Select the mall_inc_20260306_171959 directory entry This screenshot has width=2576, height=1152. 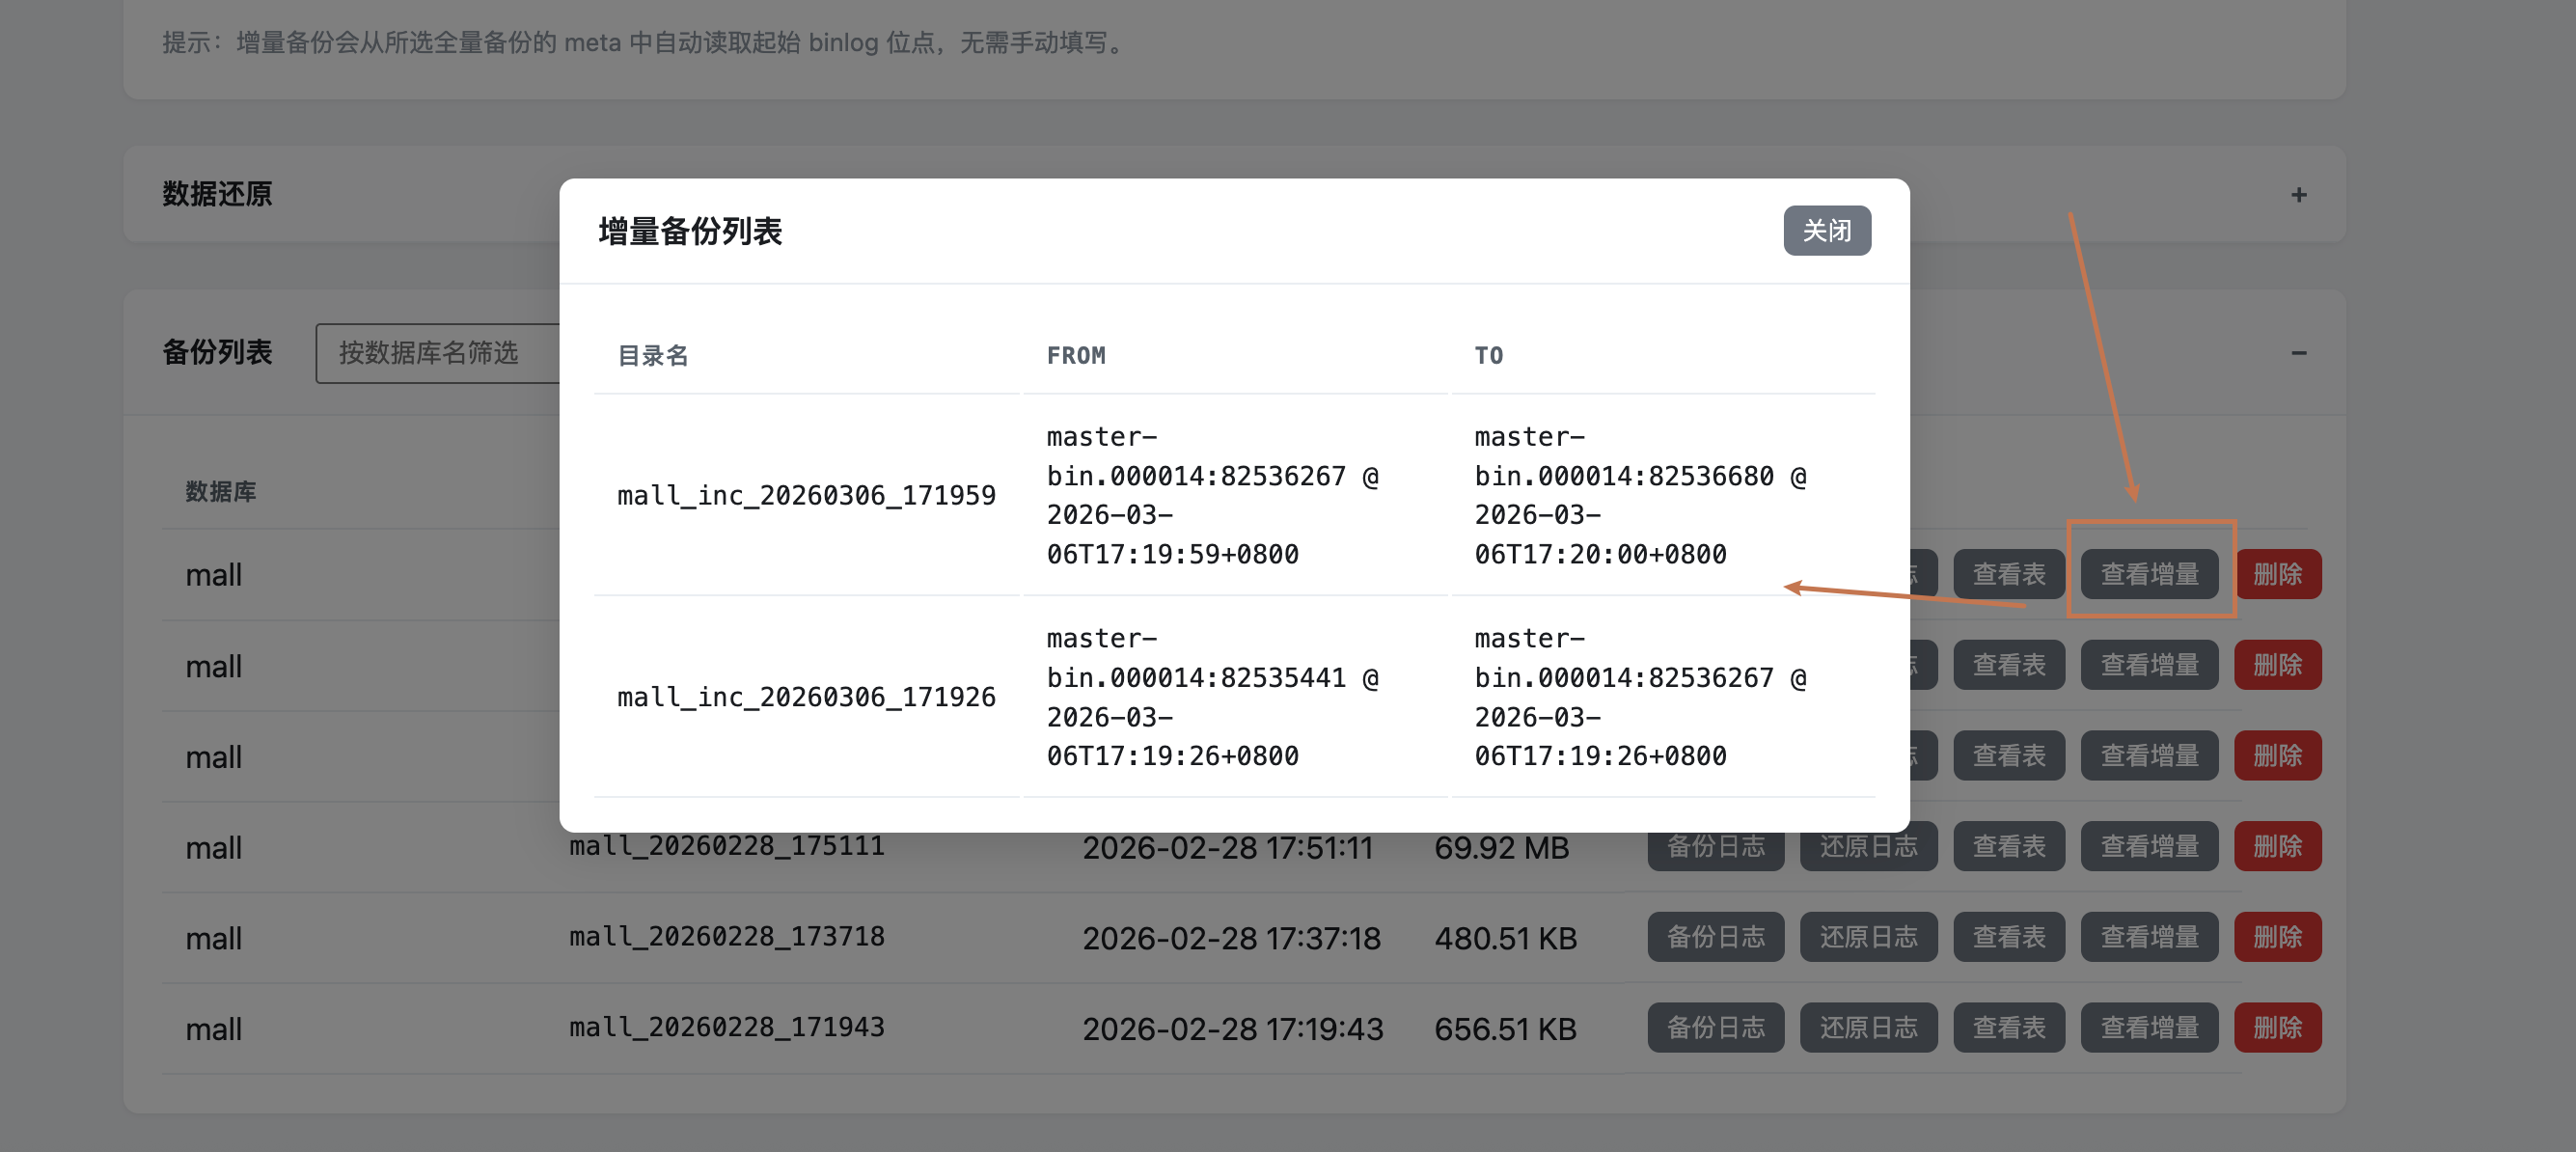click(x=806, y=496)
